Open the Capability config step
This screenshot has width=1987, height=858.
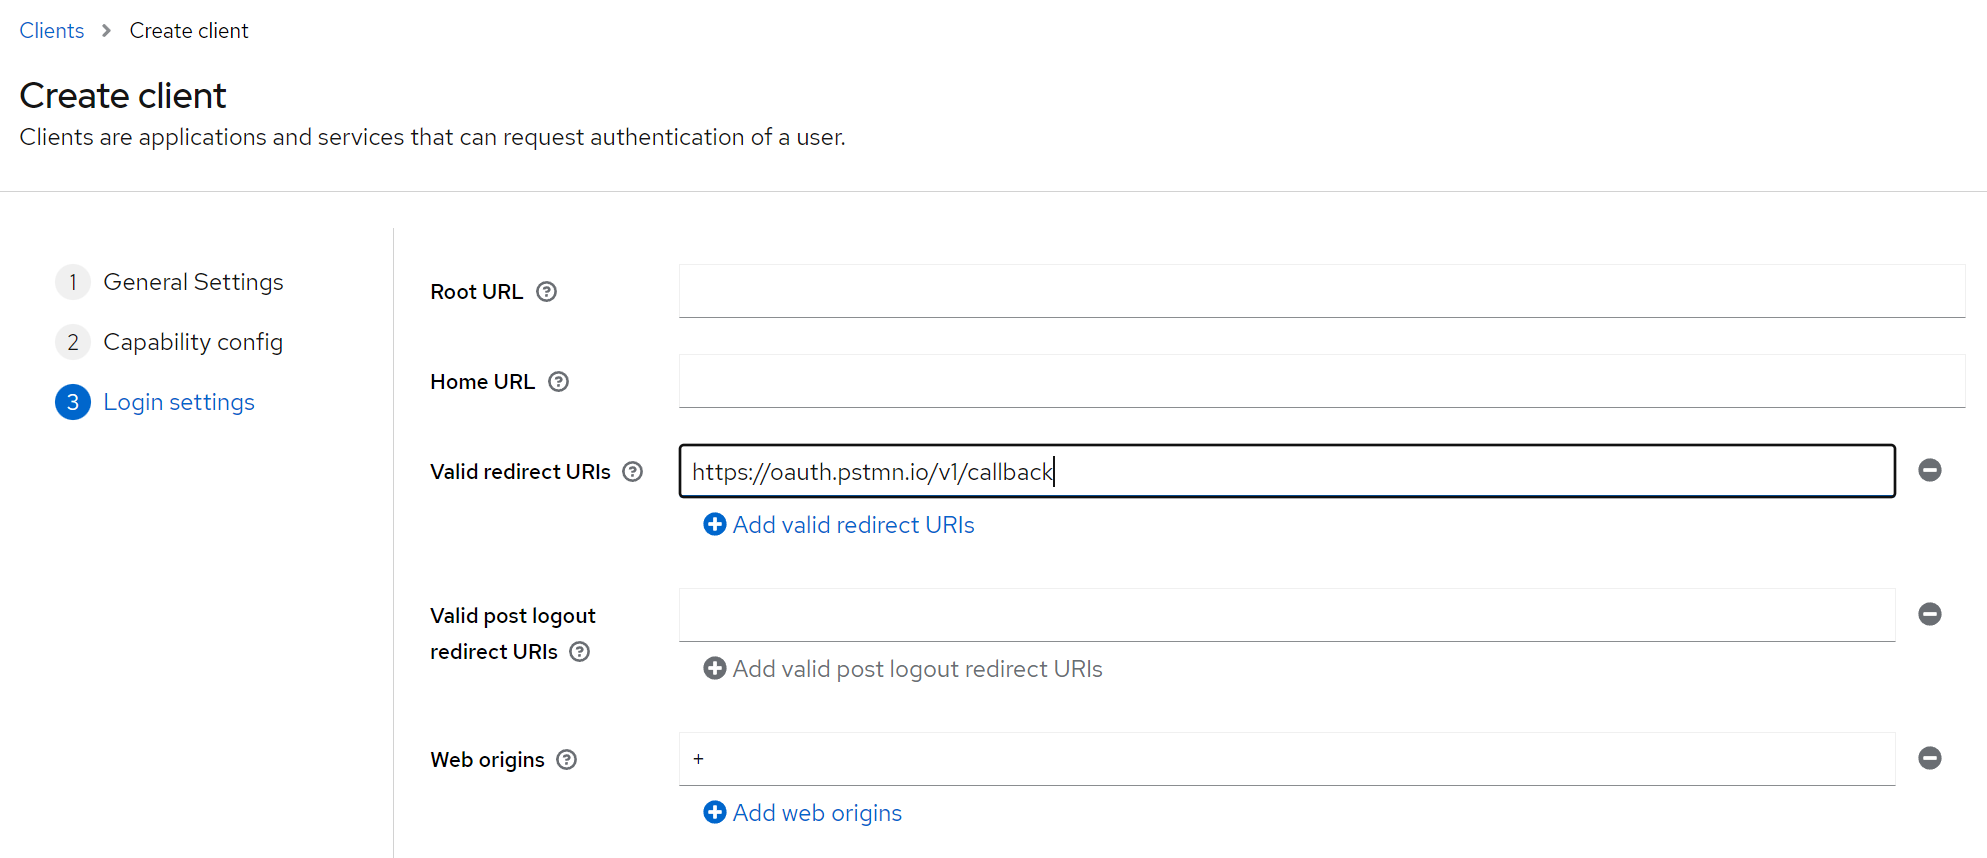[170, 342]
